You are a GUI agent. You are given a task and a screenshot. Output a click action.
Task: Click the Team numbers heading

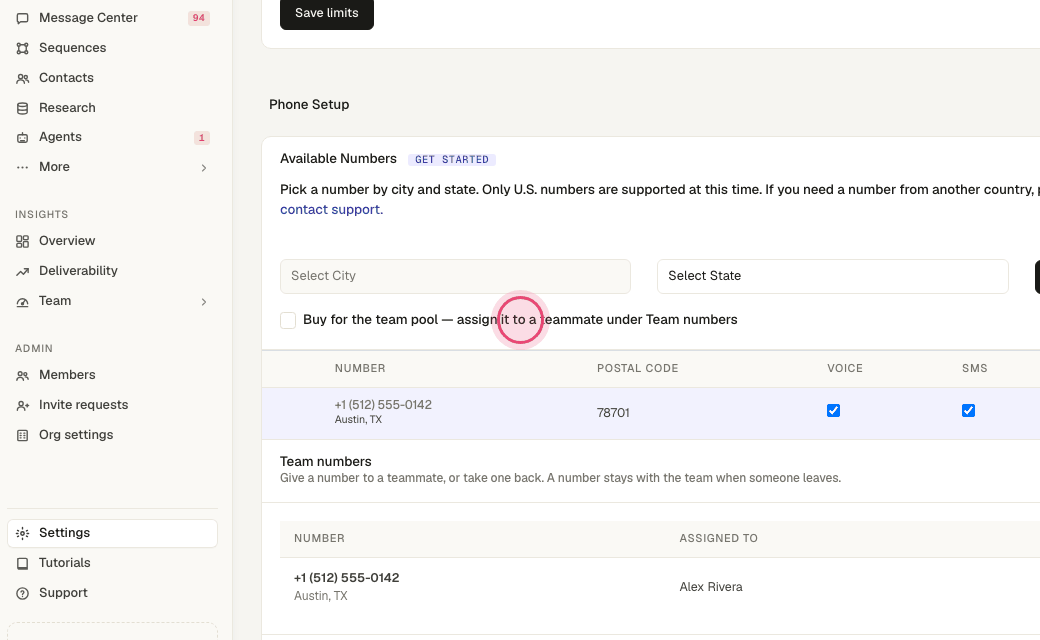click(326, 462)
